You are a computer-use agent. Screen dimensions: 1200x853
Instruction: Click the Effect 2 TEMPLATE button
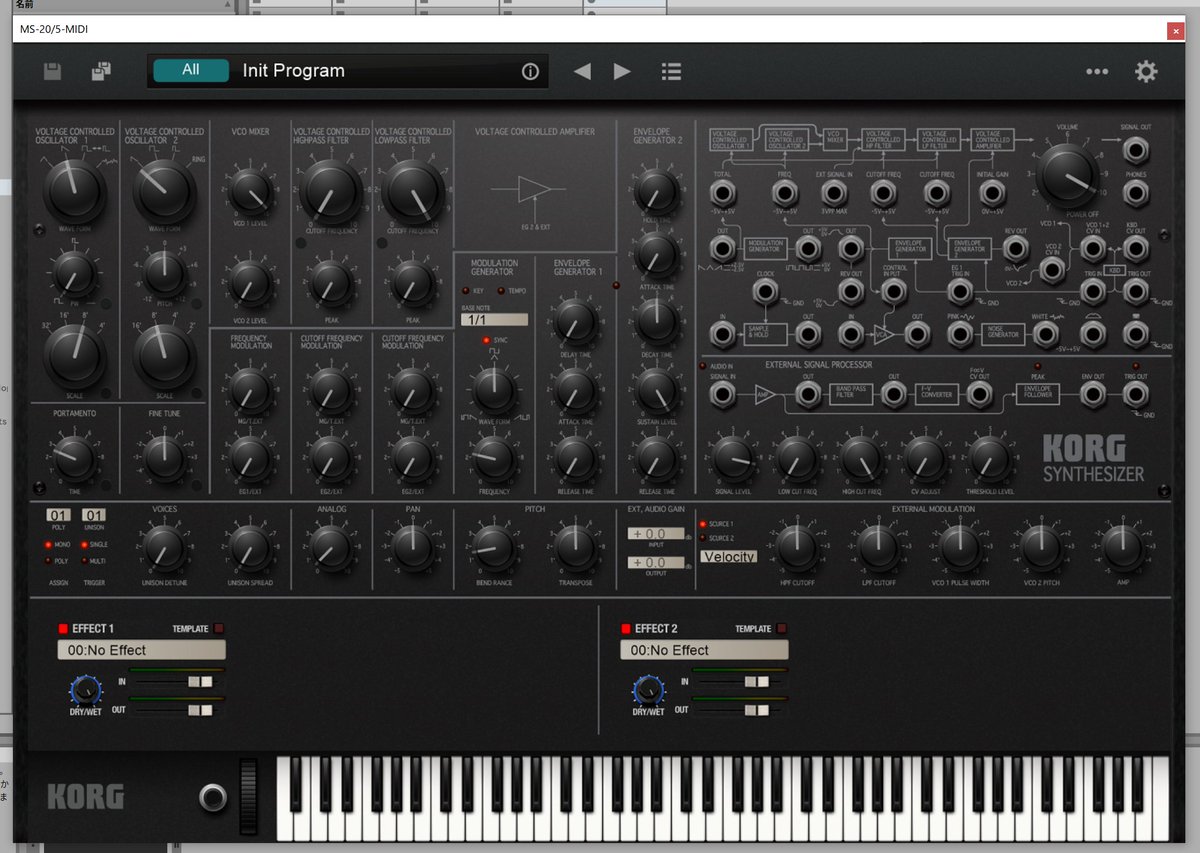point(782,629)
